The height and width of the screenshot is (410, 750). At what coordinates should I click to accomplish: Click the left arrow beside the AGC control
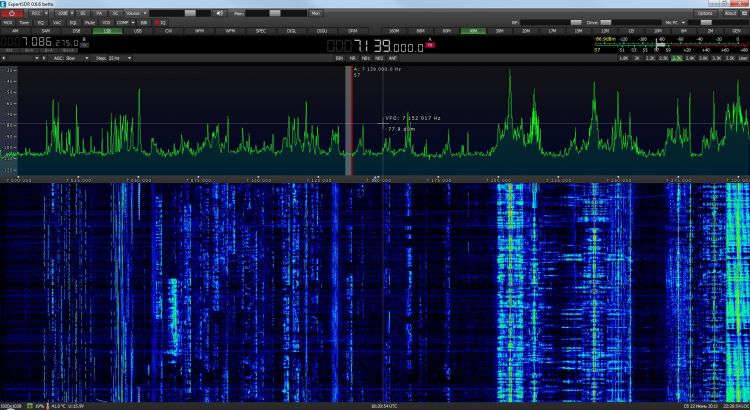tap(4, 58)
